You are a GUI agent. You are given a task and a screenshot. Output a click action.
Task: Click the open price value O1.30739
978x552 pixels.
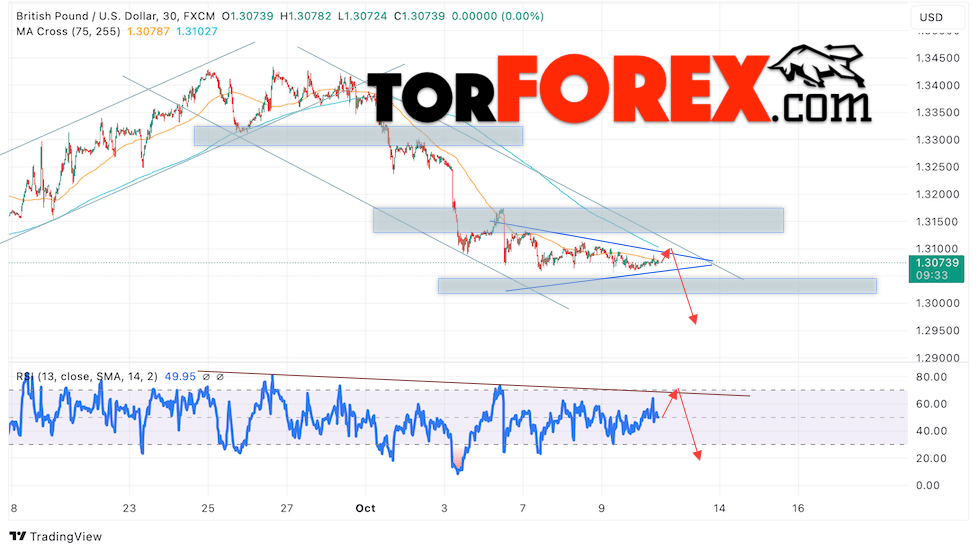click(x=248, y=16)
